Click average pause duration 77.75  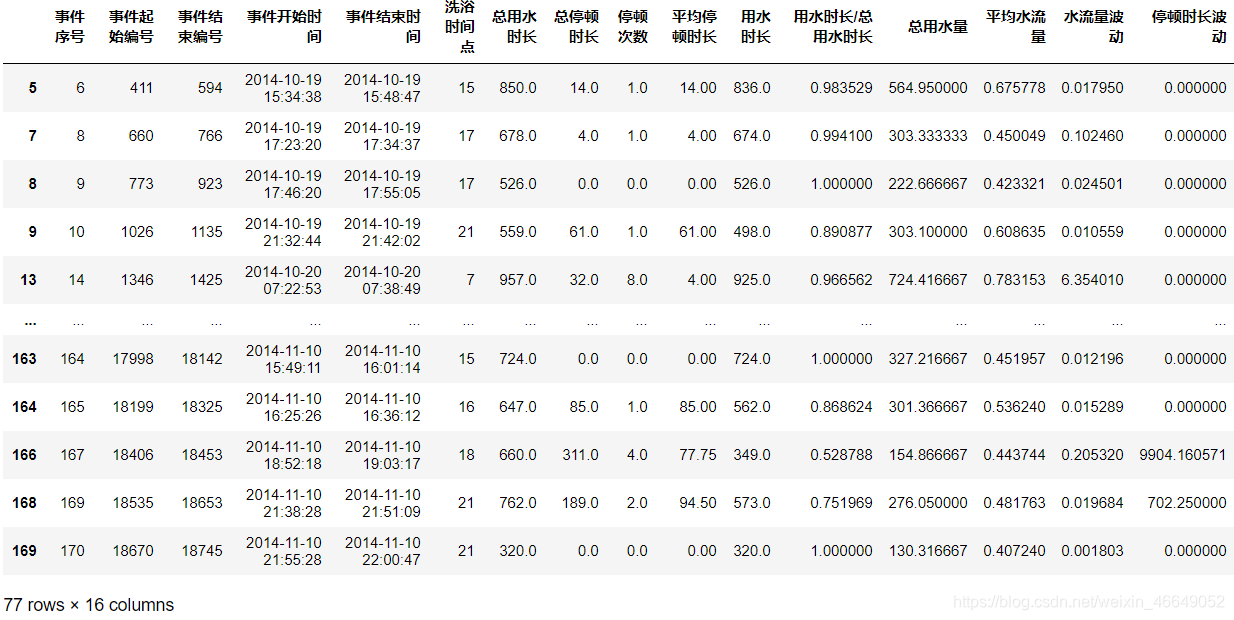point(698,455)
